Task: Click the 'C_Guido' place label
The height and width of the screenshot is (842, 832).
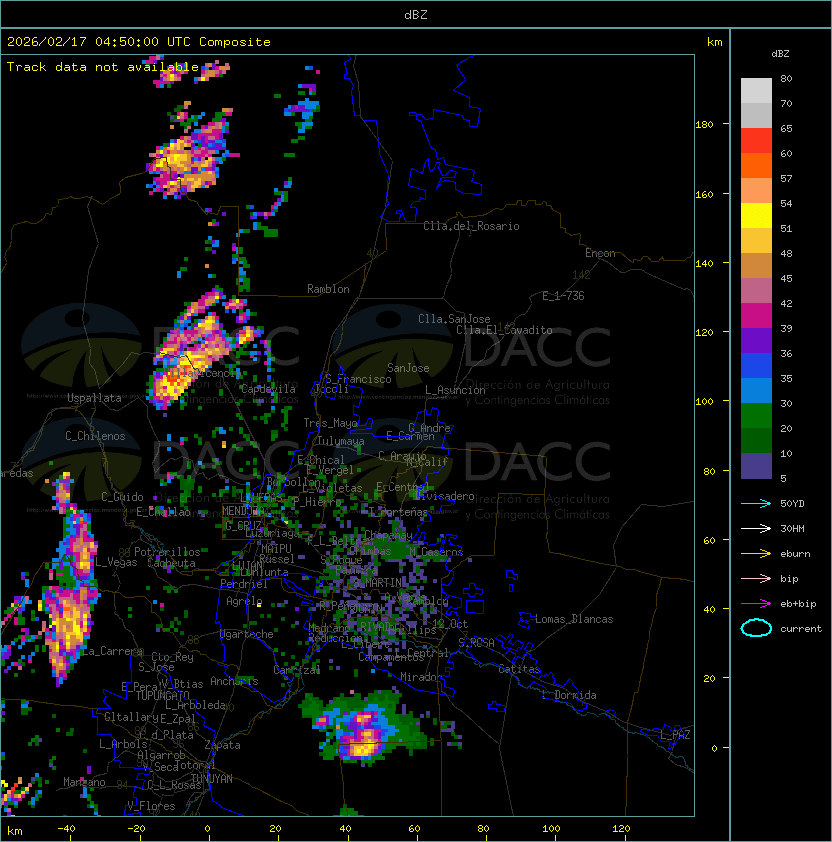Action: click(x=122, y=497)
